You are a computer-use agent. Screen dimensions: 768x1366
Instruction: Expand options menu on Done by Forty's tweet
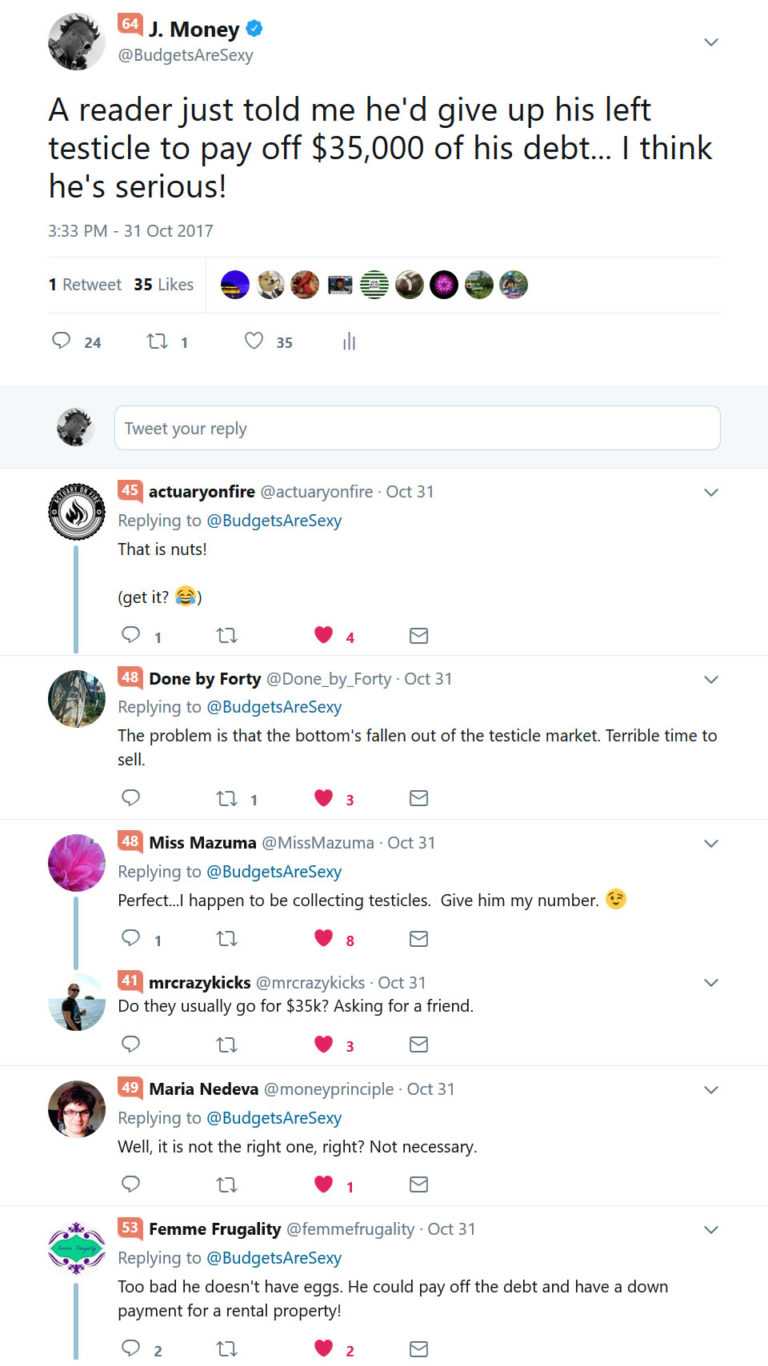tap(711, 679)
